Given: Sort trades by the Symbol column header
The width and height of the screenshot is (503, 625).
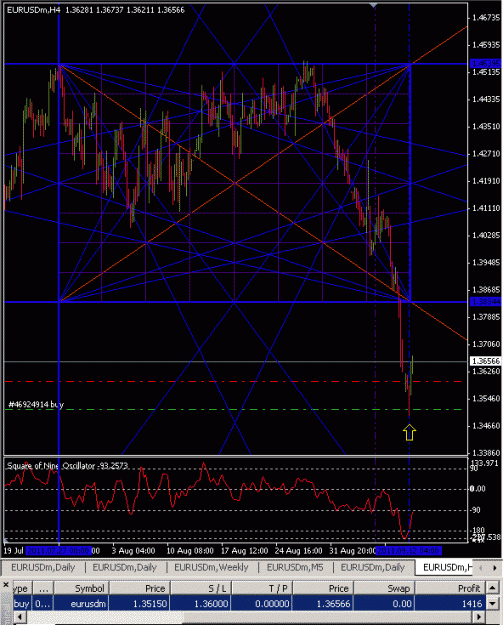Looking at the screenshot, I should 81,588.
